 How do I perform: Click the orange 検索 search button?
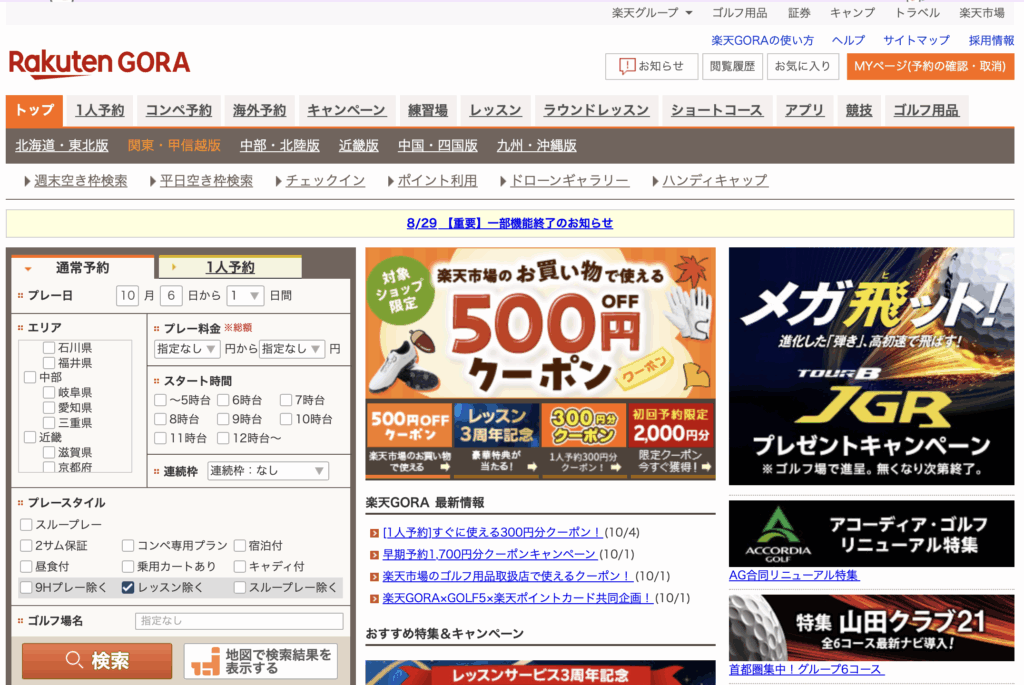coord(97,661)
